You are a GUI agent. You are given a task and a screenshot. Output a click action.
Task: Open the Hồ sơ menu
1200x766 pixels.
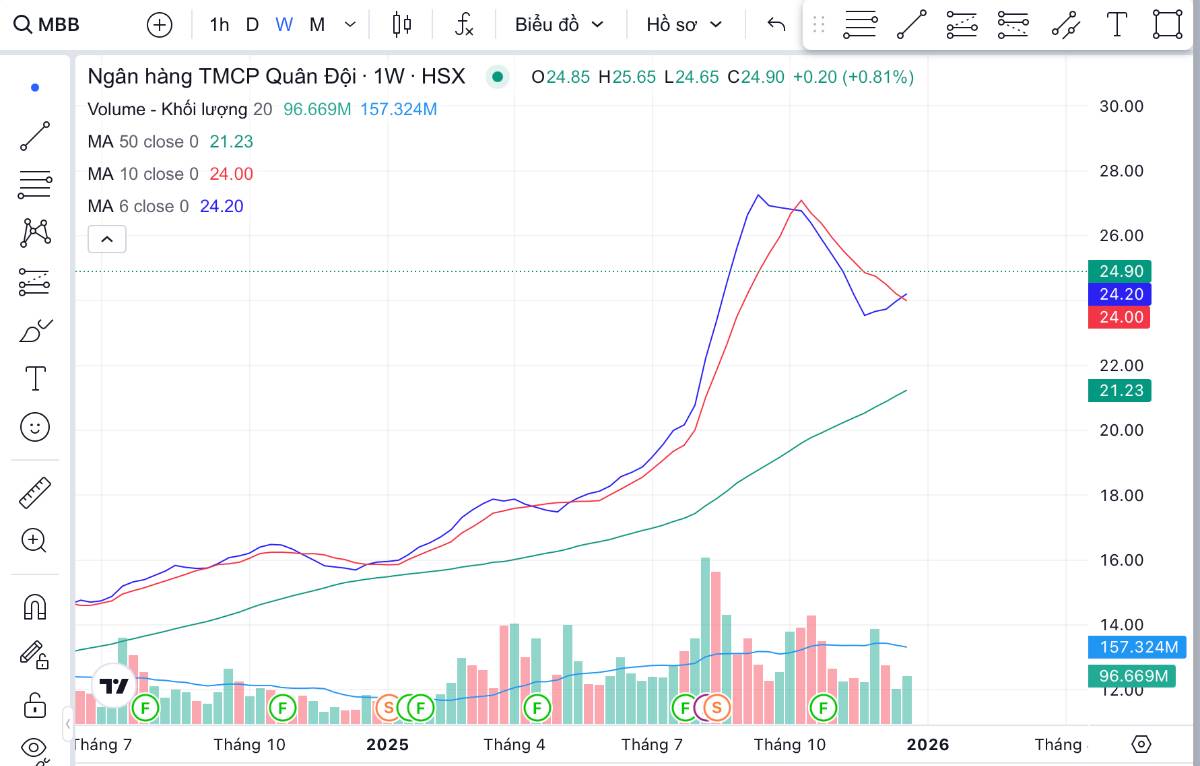[x=685, y=25]
